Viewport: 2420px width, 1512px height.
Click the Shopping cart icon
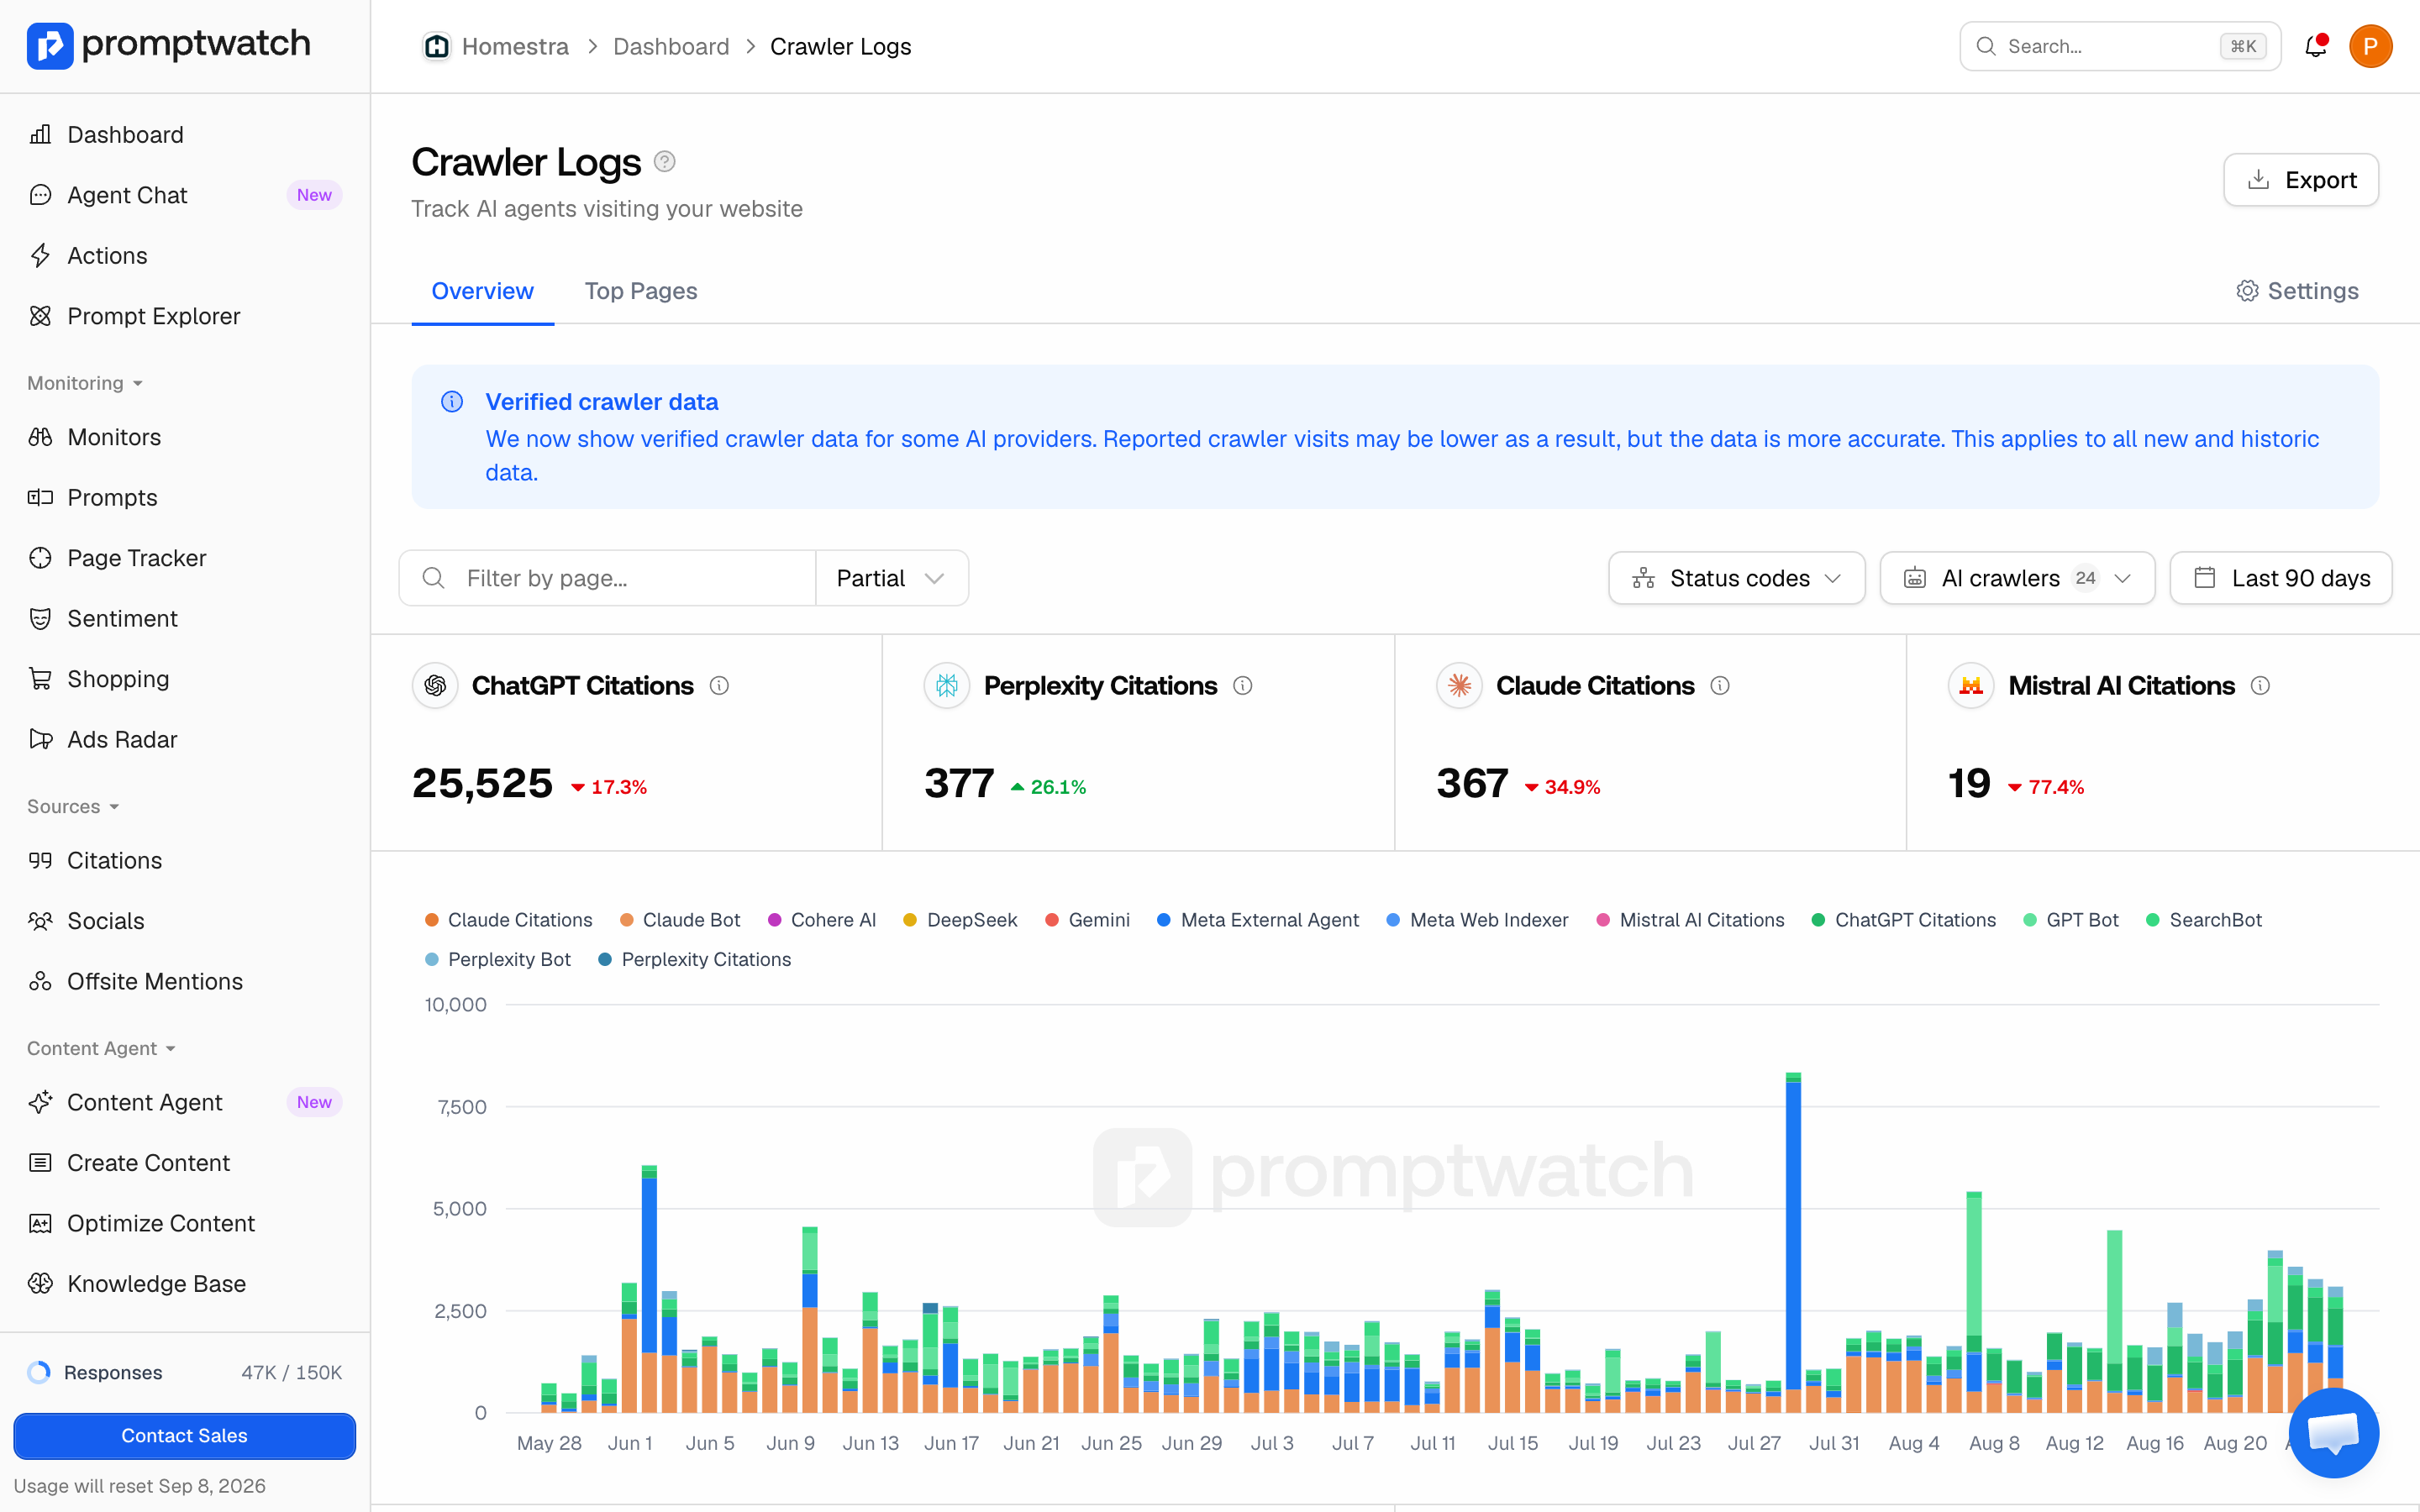(40, 679)
